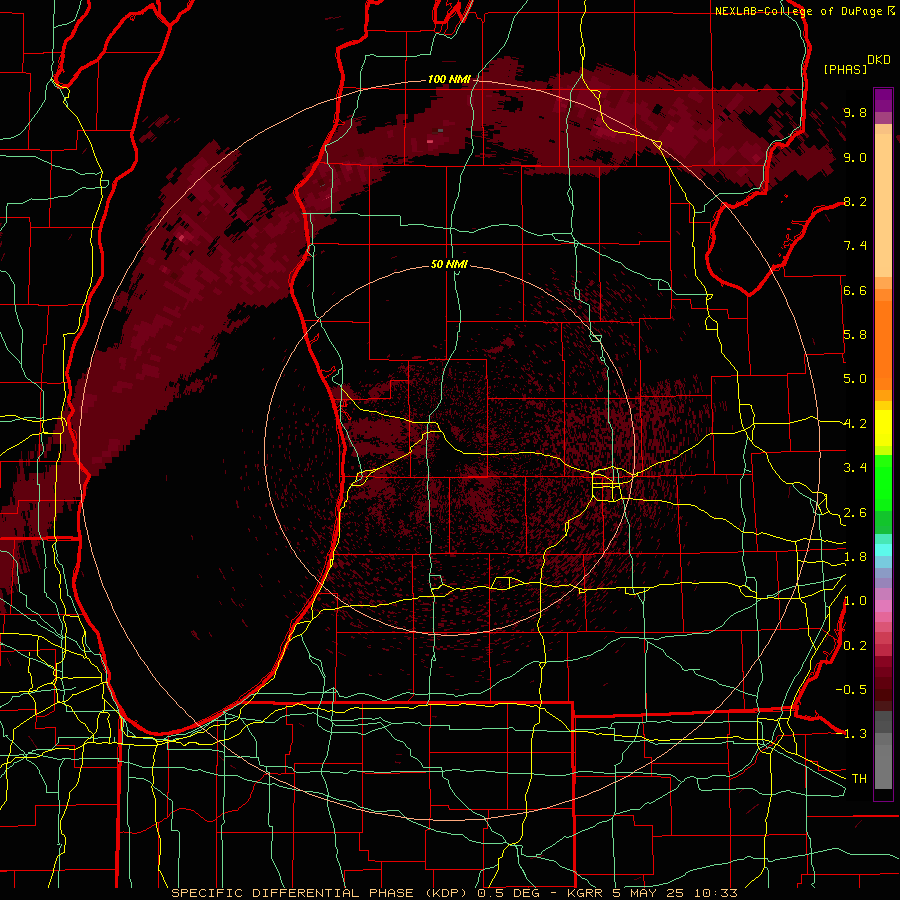
Task: Select the "[PHAS]" legend unit label
Action: (845, 69)
